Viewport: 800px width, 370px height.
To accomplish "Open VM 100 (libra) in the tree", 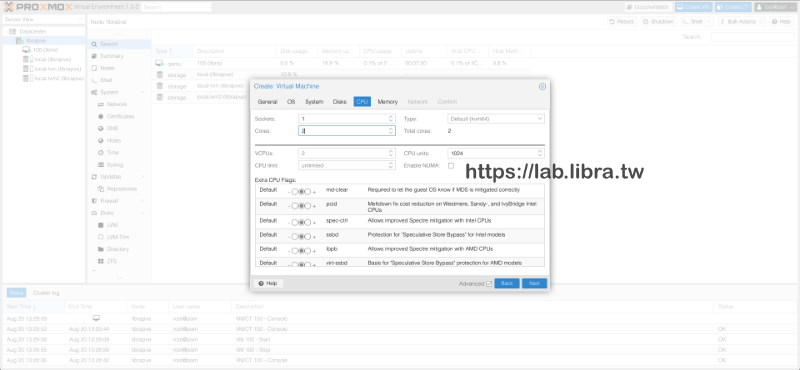I will [45, 50].
